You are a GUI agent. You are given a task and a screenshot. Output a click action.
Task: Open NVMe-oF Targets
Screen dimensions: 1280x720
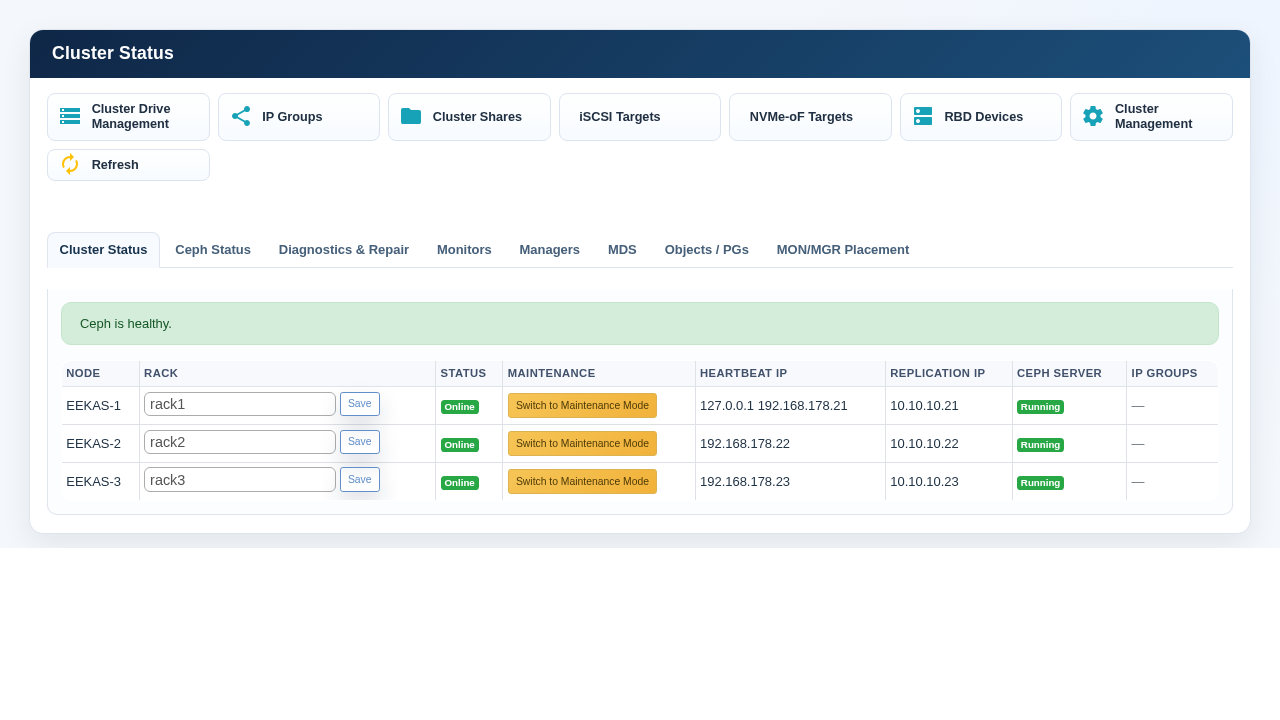pyautogui.click(x=810, y=117)
